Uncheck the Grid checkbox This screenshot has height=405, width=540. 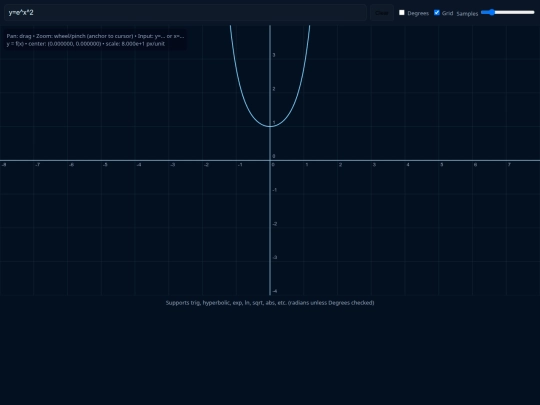point(437,13)
